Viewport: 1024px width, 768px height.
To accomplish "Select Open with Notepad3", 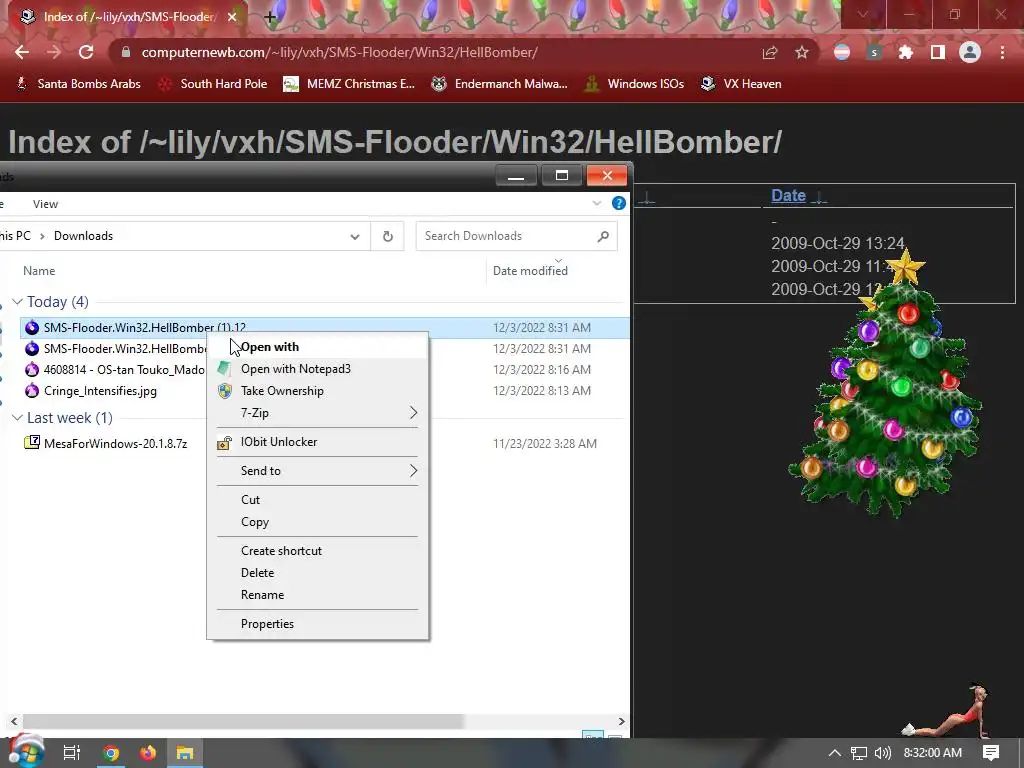I will point(317,369).
